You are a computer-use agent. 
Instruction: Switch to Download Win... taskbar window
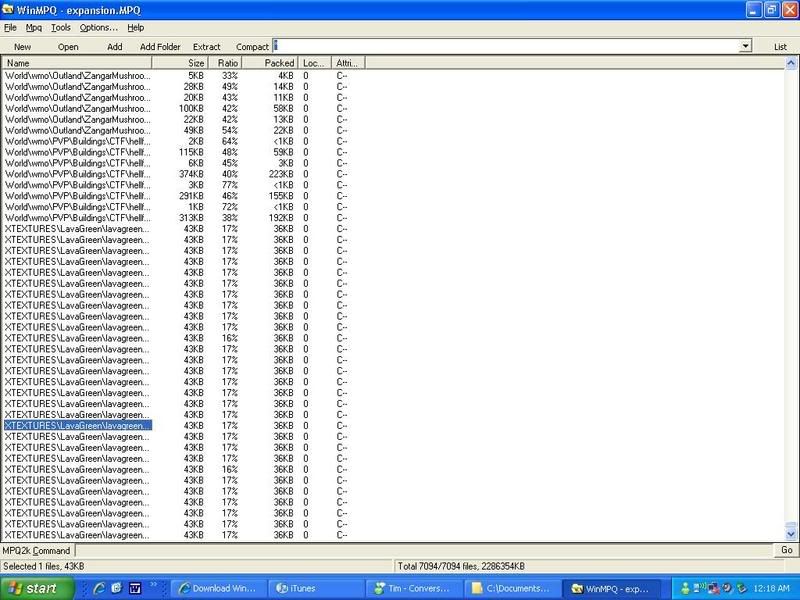[x=217, y=588]
